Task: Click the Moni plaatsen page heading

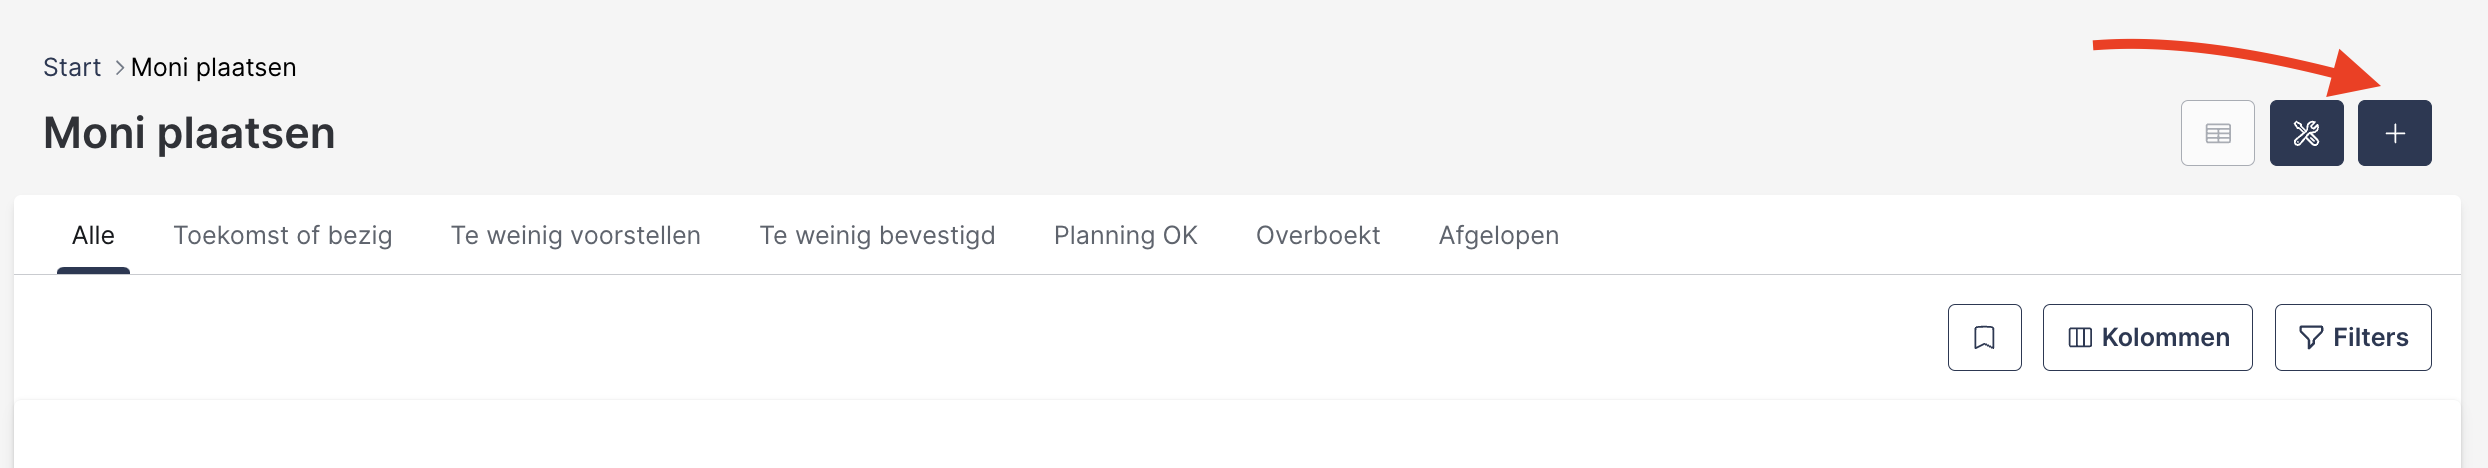Action: [x=189, y=133]
